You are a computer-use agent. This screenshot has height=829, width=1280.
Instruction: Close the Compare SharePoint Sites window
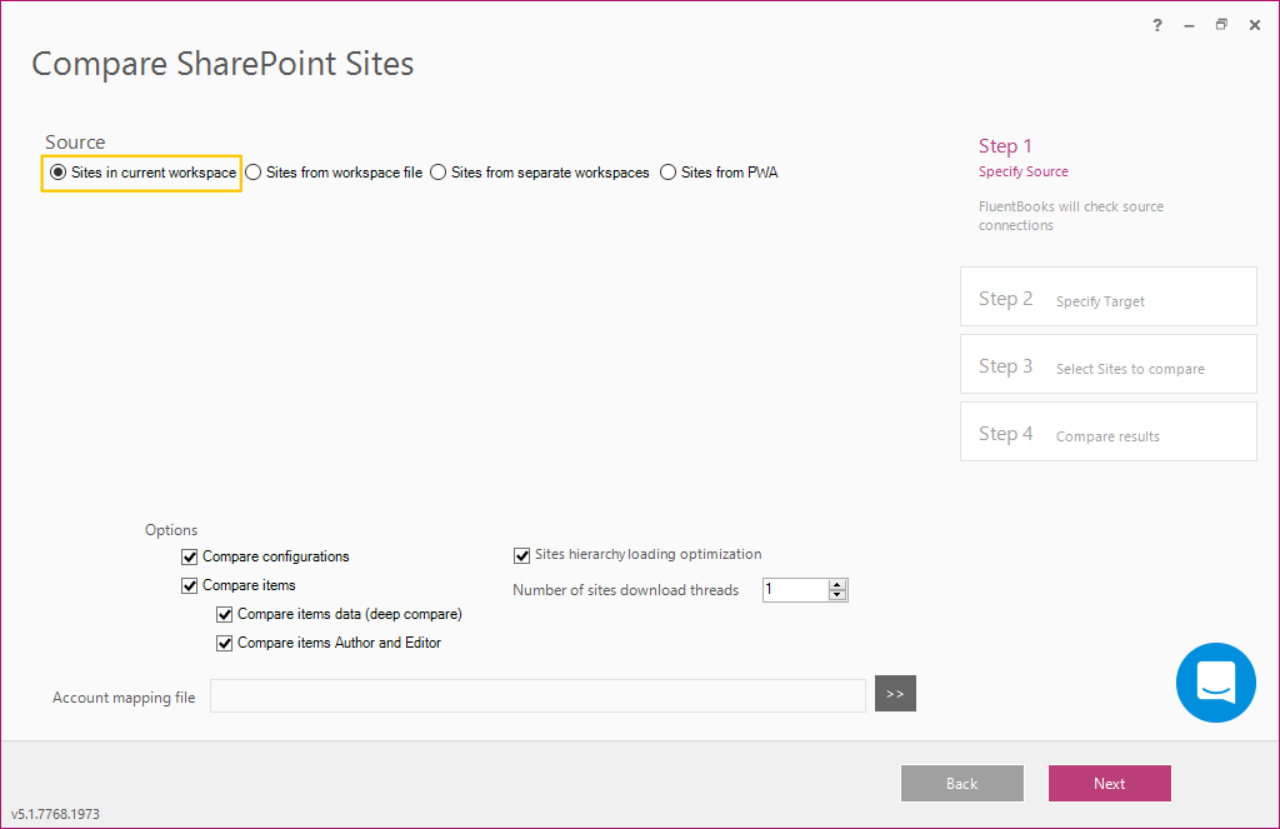(x=1254, y=26)
